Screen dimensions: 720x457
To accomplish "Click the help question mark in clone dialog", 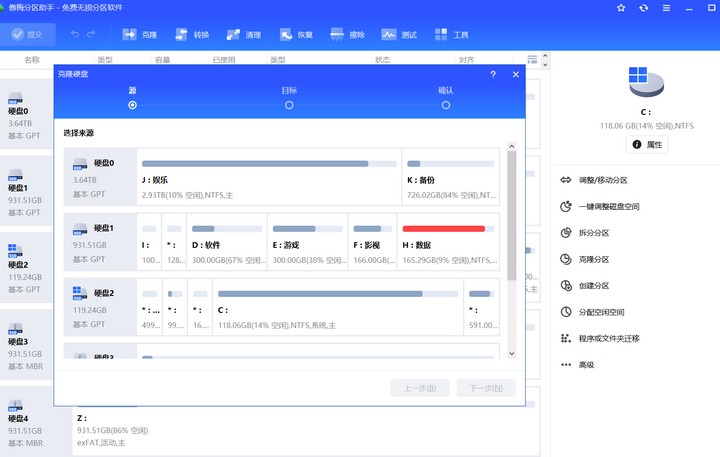I will click(x=493, y=75).
